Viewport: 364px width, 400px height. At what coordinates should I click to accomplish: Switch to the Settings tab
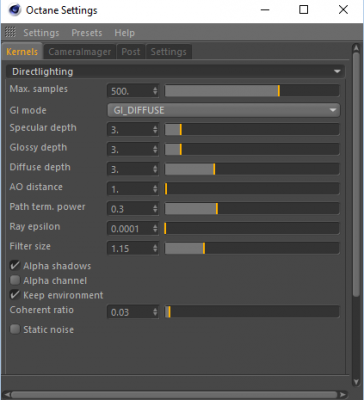[x=169, y=52]
